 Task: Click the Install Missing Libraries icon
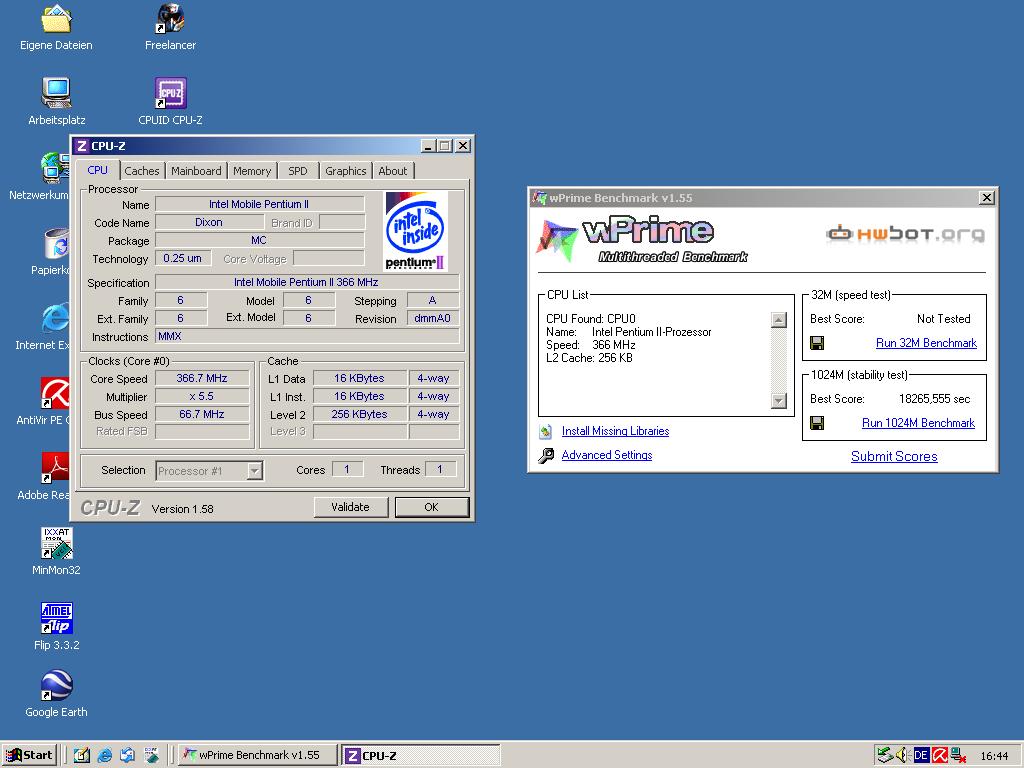pyautogui.click(x=545, y=431)
